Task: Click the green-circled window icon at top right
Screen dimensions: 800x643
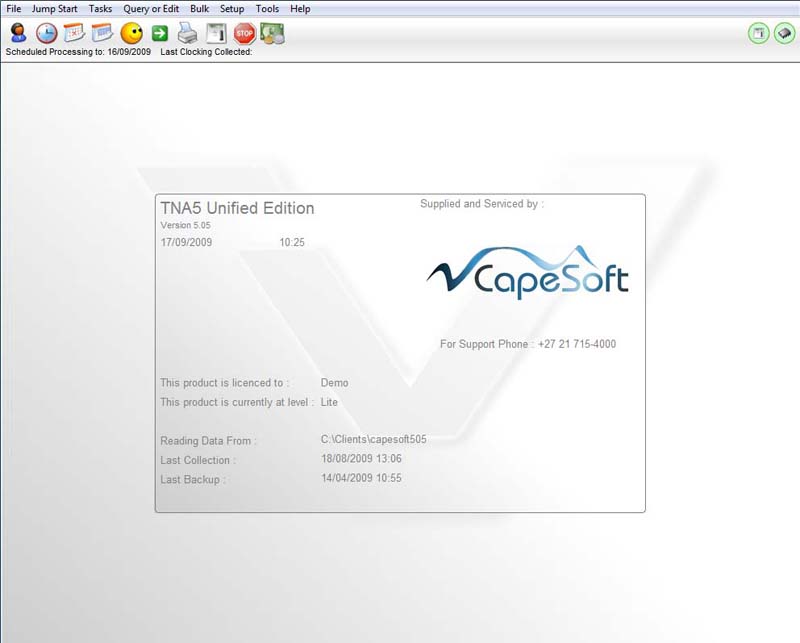Action: [x=759, y=33]
